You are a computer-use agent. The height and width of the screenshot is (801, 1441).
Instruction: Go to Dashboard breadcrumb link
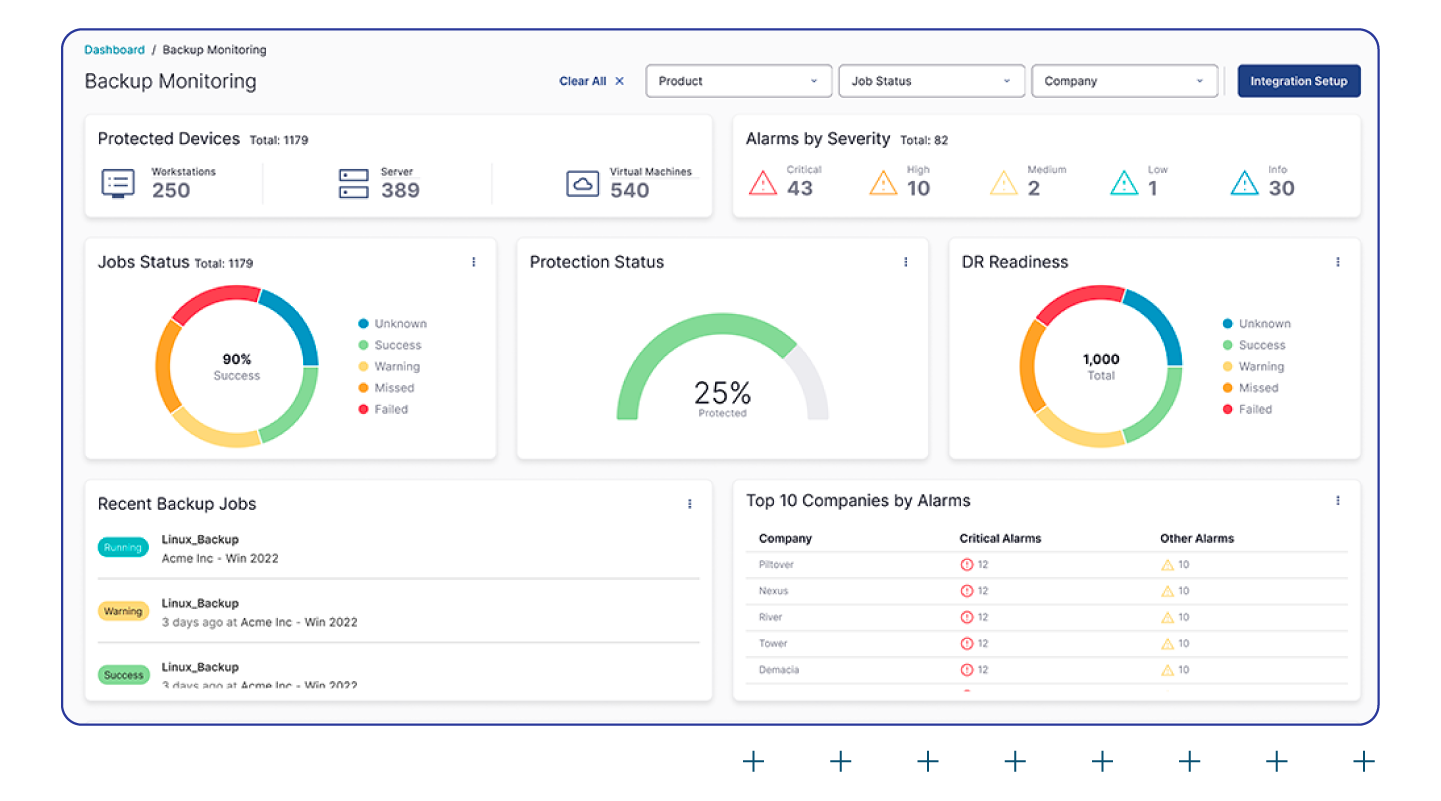point(114,50)
